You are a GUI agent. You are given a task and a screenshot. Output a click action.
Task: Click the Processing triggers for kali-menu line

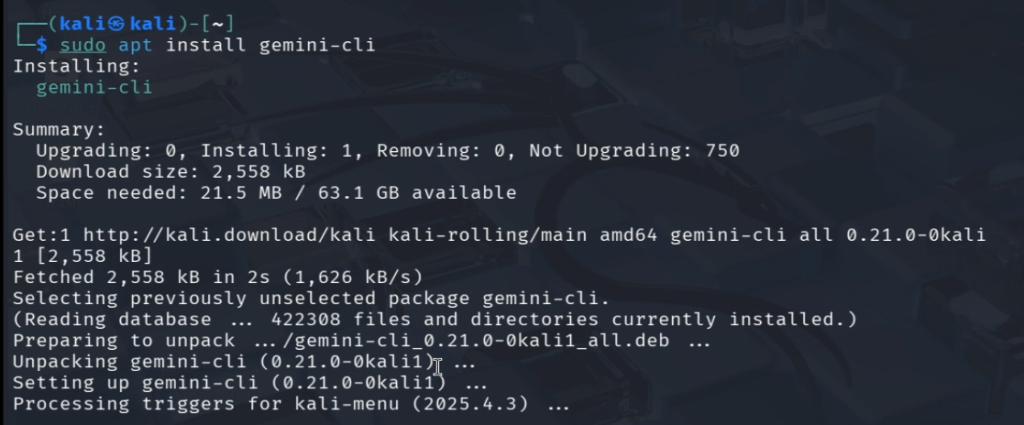click(290, 405)
